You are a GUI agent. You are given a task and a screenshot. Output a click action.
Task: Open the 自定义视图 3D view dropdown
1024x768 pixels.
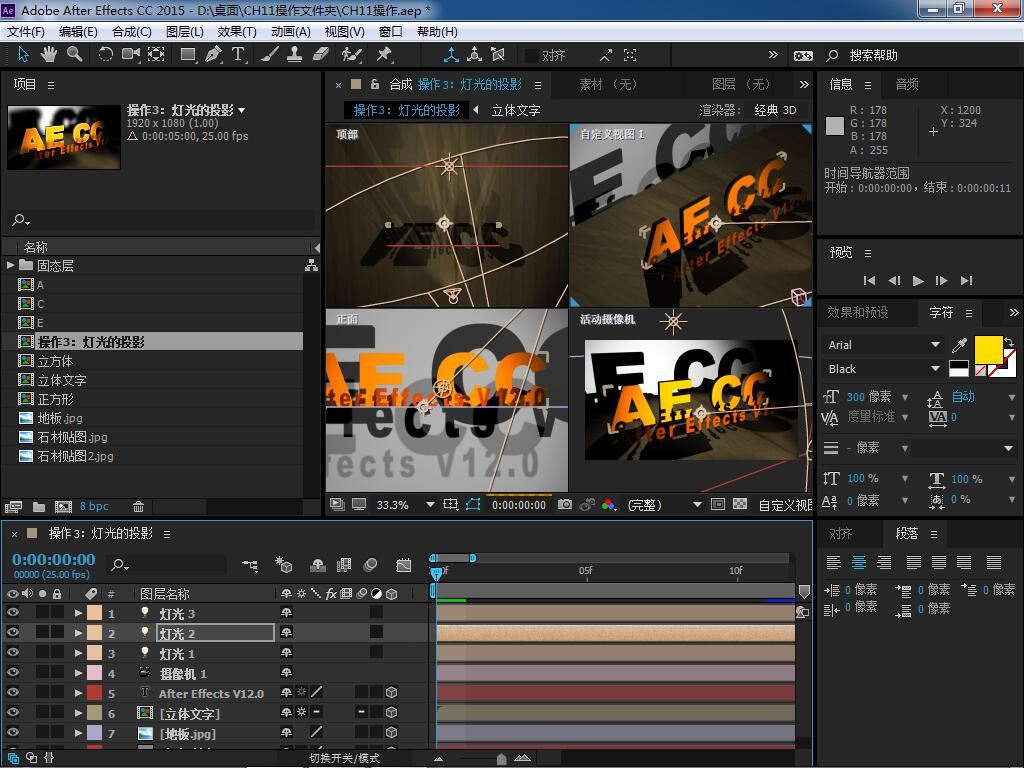click(x=785, y=505)
